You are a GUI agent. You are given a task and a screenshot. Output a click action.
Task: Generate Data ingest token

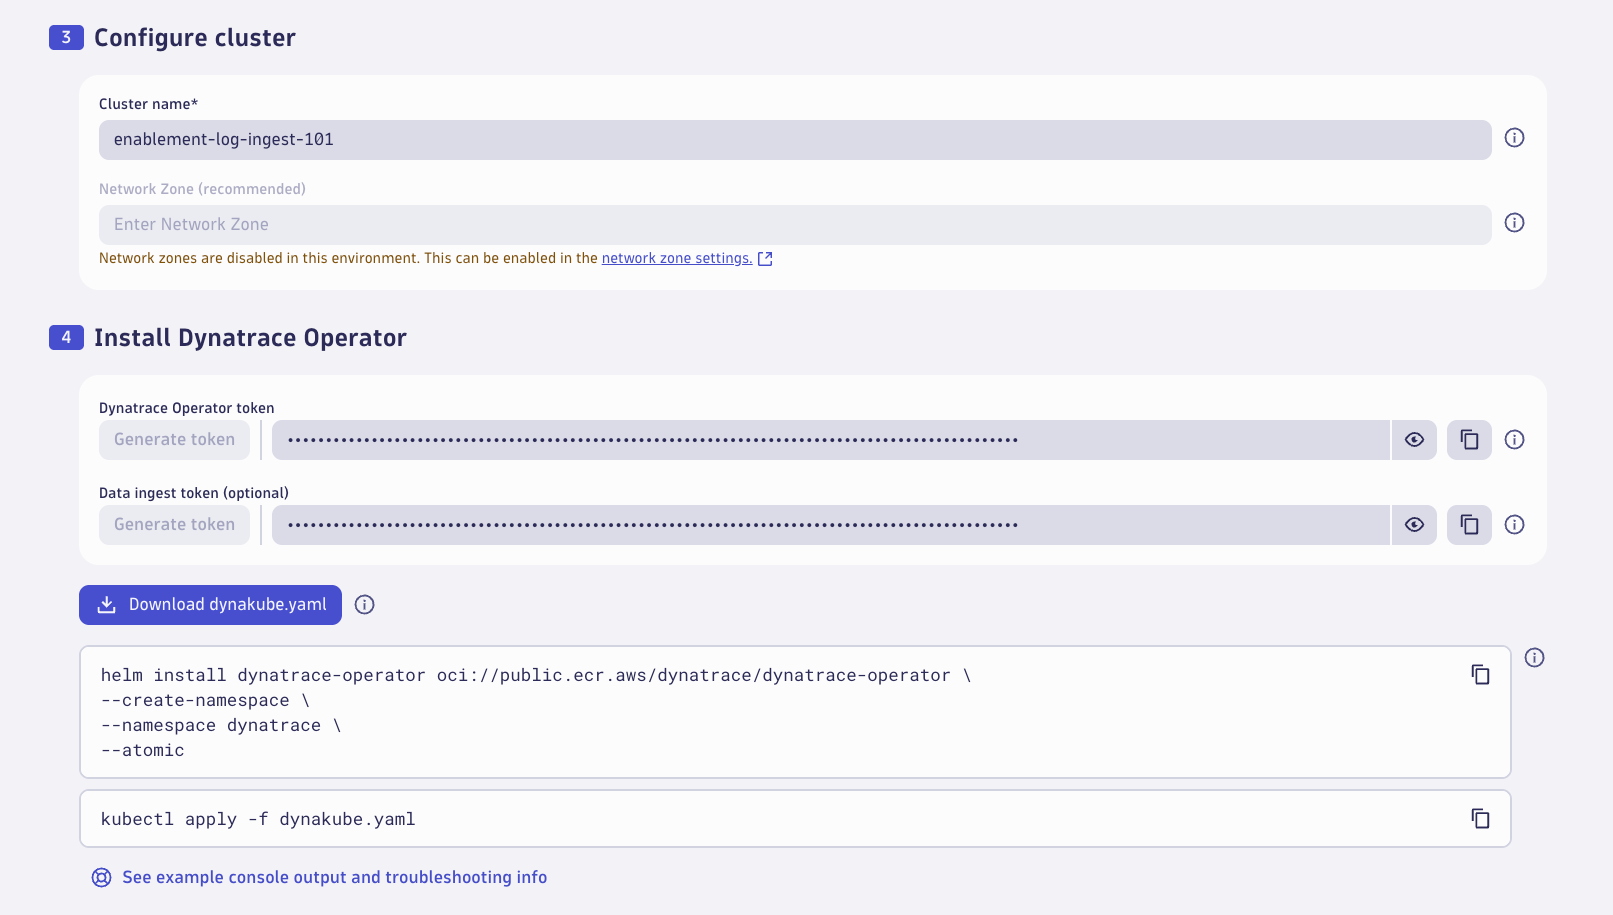pos(174,525)
